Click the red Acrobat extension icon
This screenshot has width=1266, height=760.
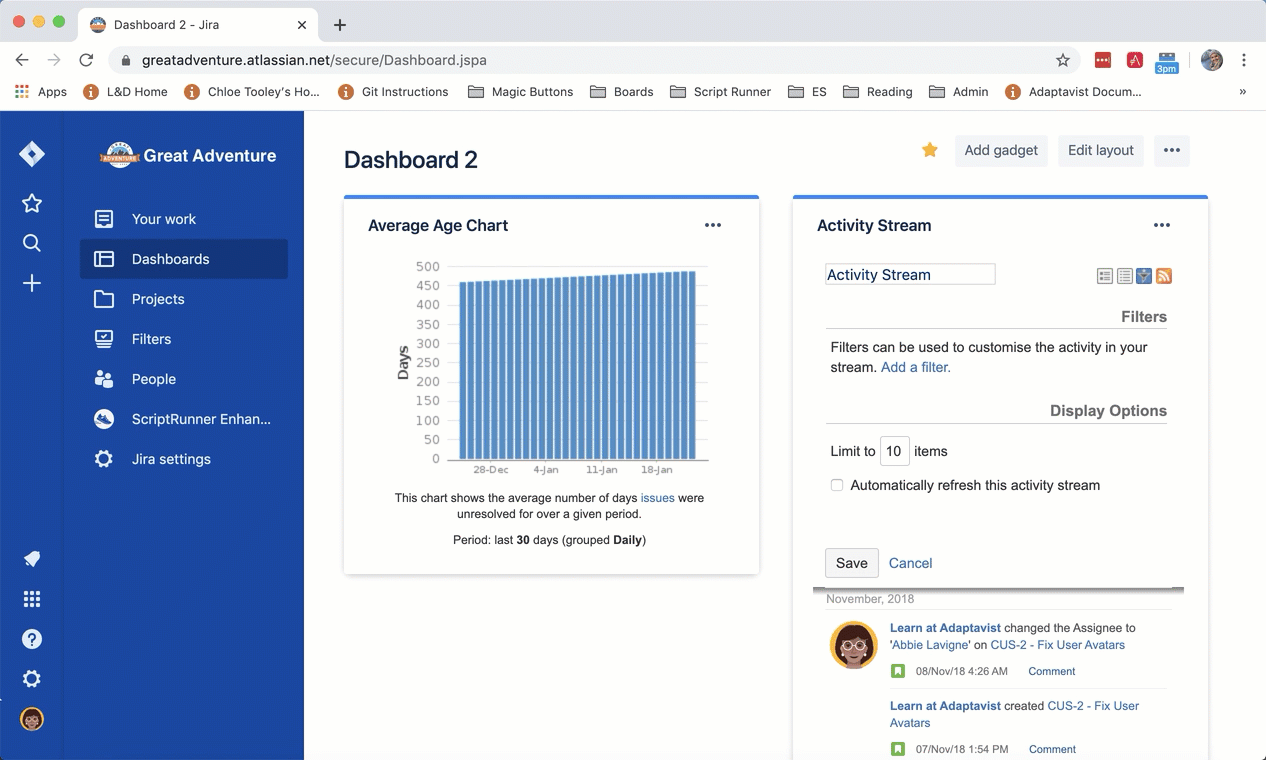[x=1135, y=60]
